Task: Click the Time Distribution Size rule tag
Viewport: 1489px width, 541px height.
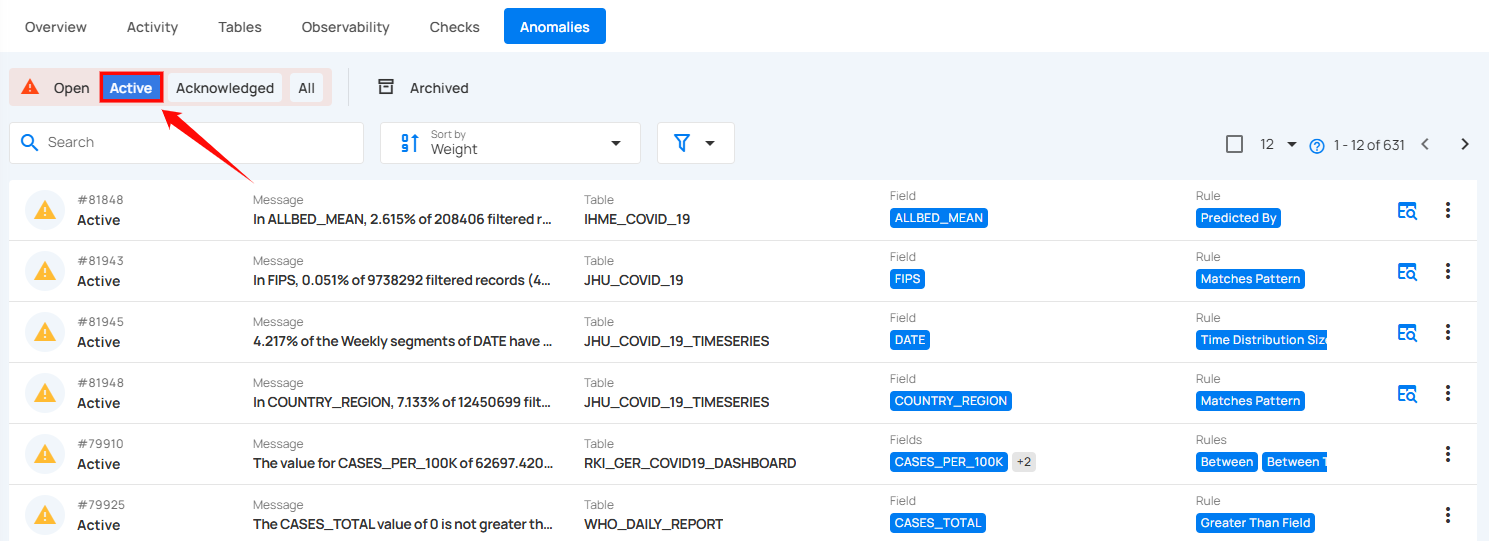Action: pos(1262,340)
